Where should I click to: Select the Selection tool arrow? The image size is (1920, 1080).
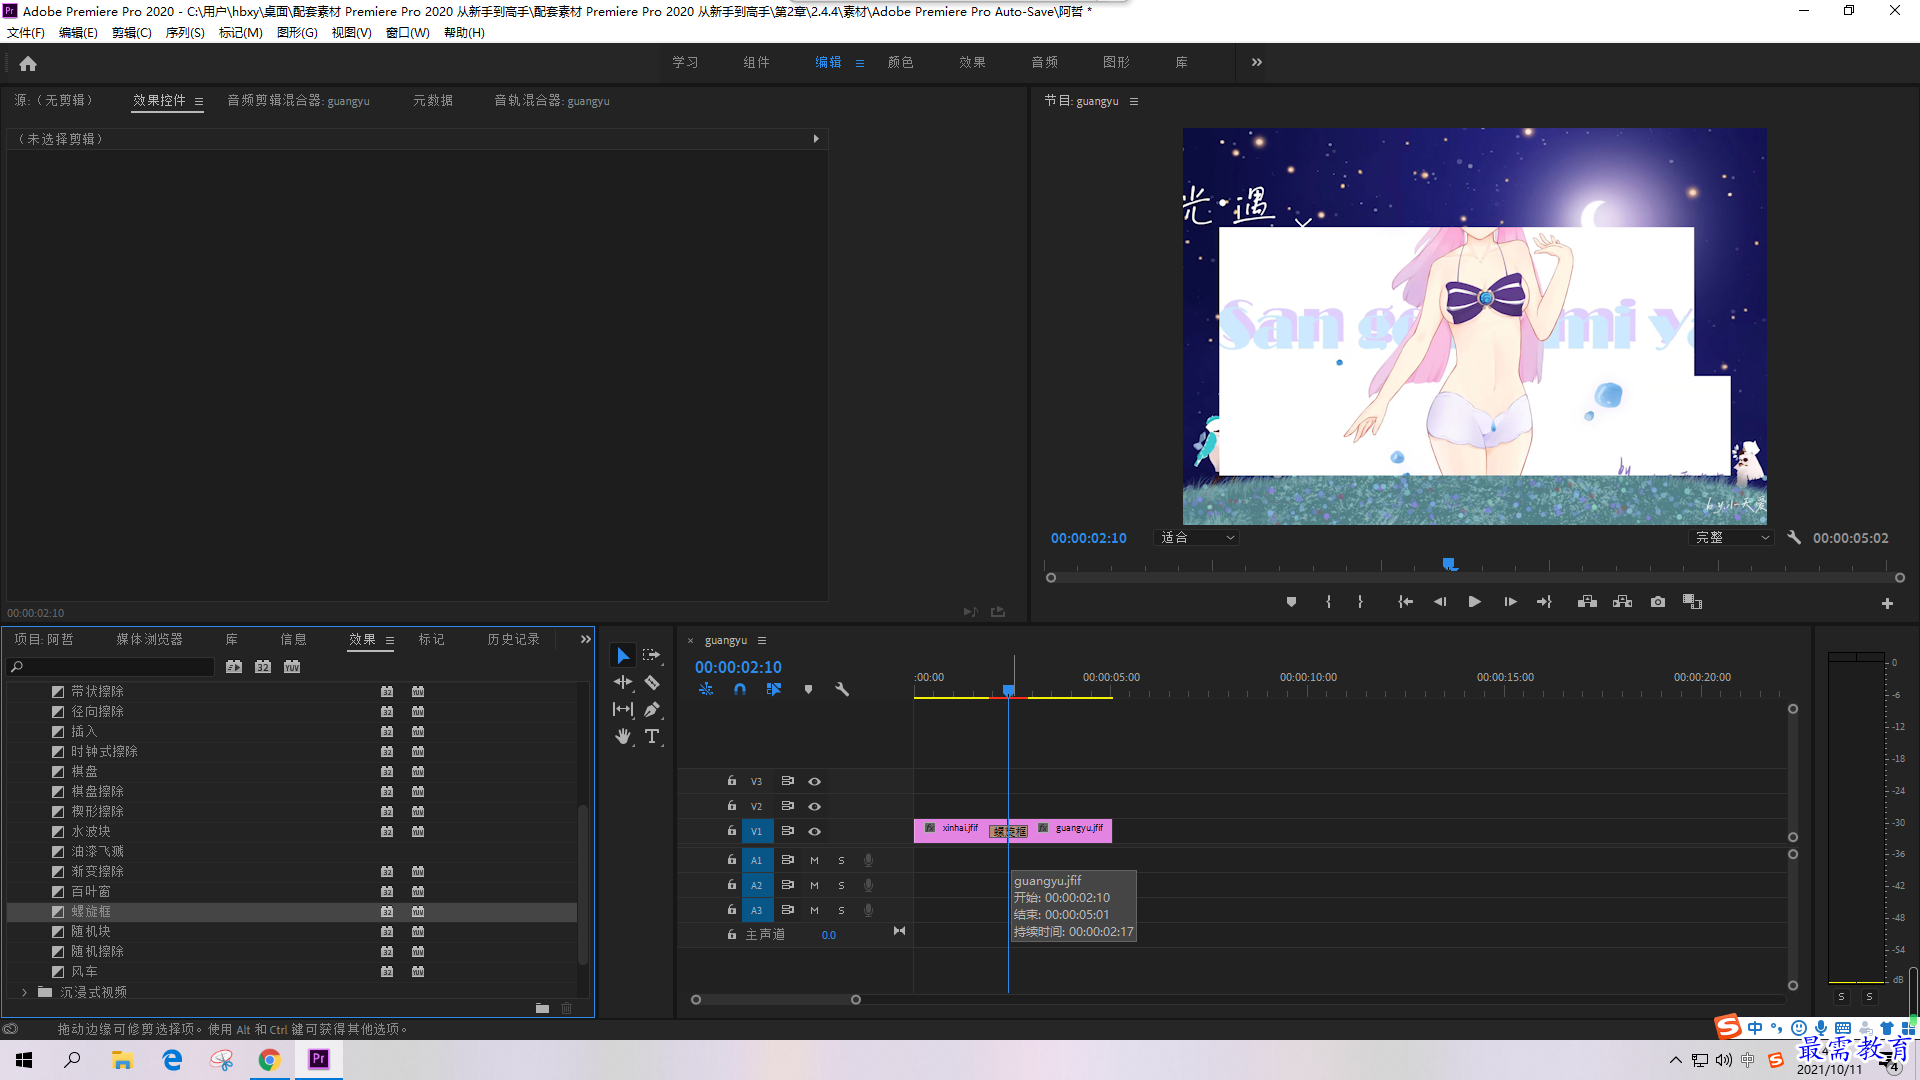pos(623,656)
